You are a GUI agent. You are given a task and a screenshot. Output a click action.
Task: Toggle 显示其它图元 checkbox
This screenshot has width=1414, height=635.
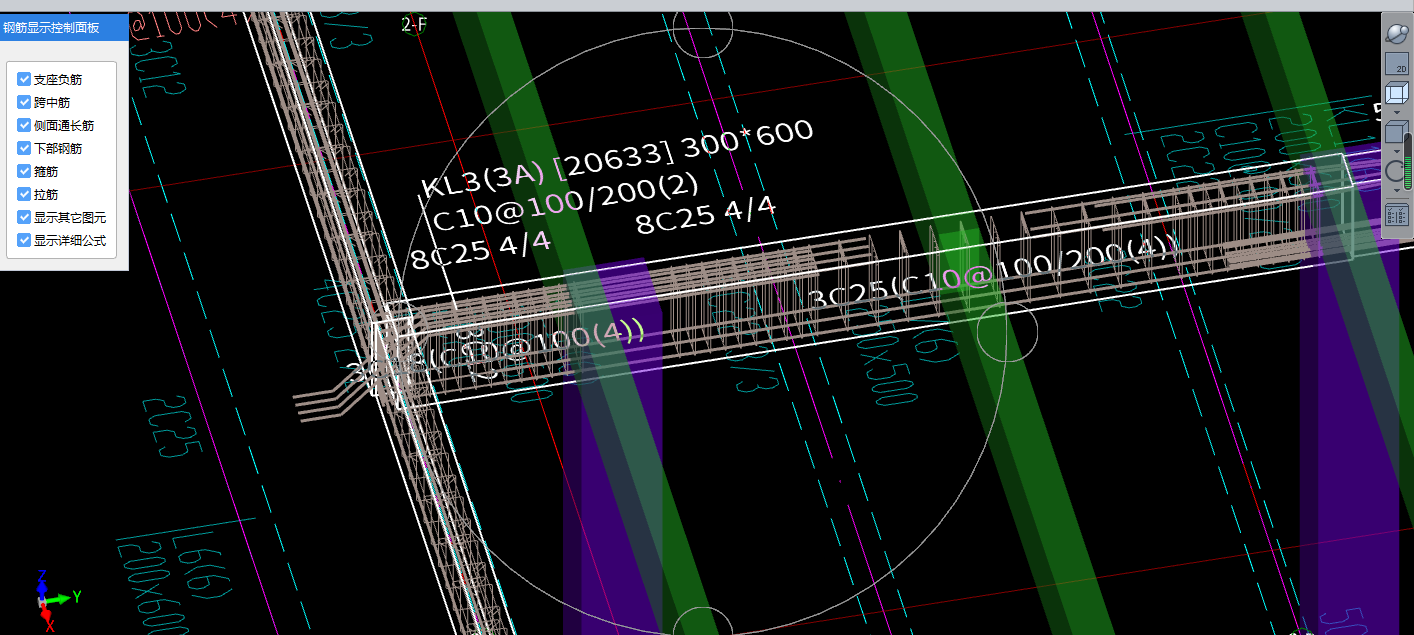(x=24, y=217)
